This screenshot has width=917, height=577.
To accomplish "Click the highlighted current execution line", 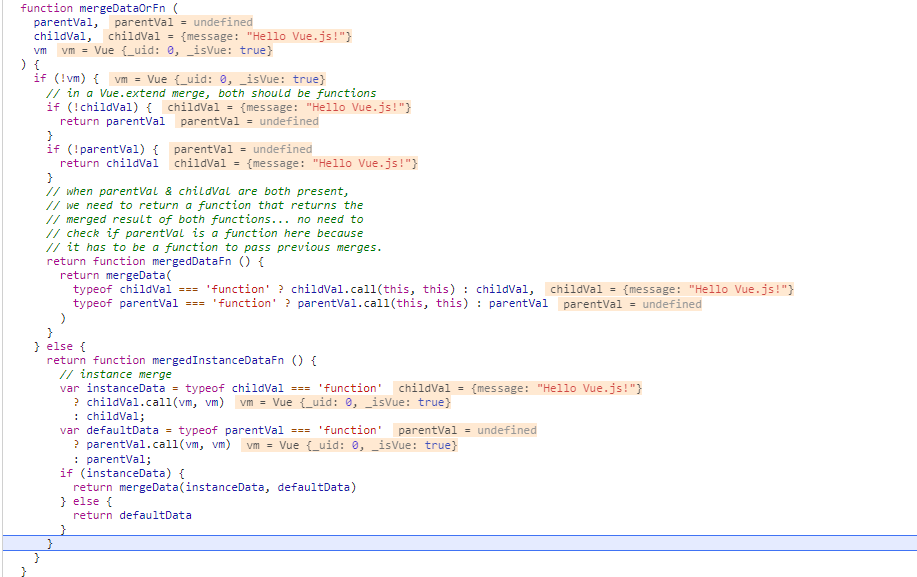I will (460, 543).
